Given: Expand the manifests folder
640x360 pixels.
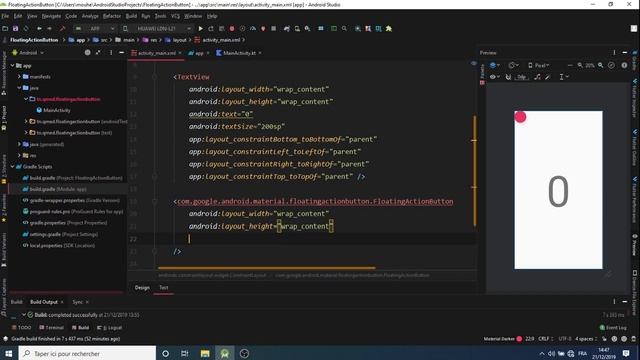Looking at the screenshot, I should 19,77.
